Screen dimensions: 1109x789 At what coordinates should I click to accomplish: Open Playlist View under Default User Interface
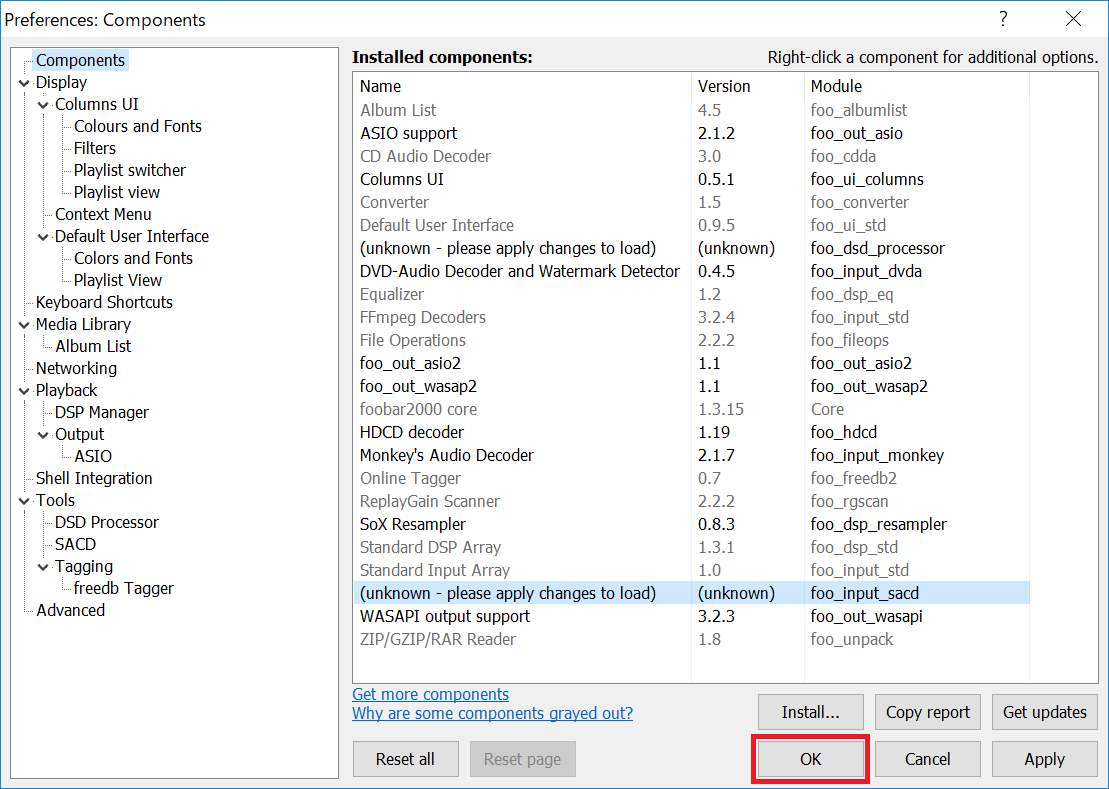tap(117, 280)
